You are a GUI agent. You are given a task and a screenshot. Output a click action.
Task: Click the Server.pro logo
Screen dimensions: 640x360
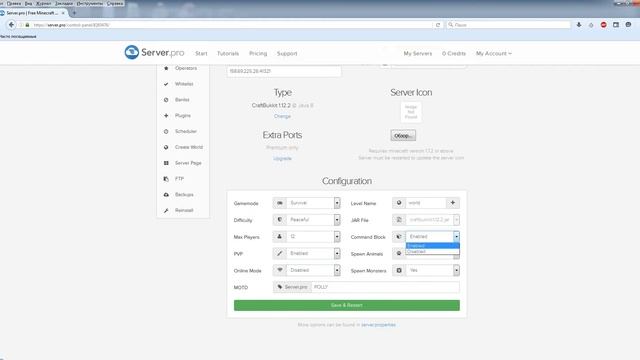154,53
